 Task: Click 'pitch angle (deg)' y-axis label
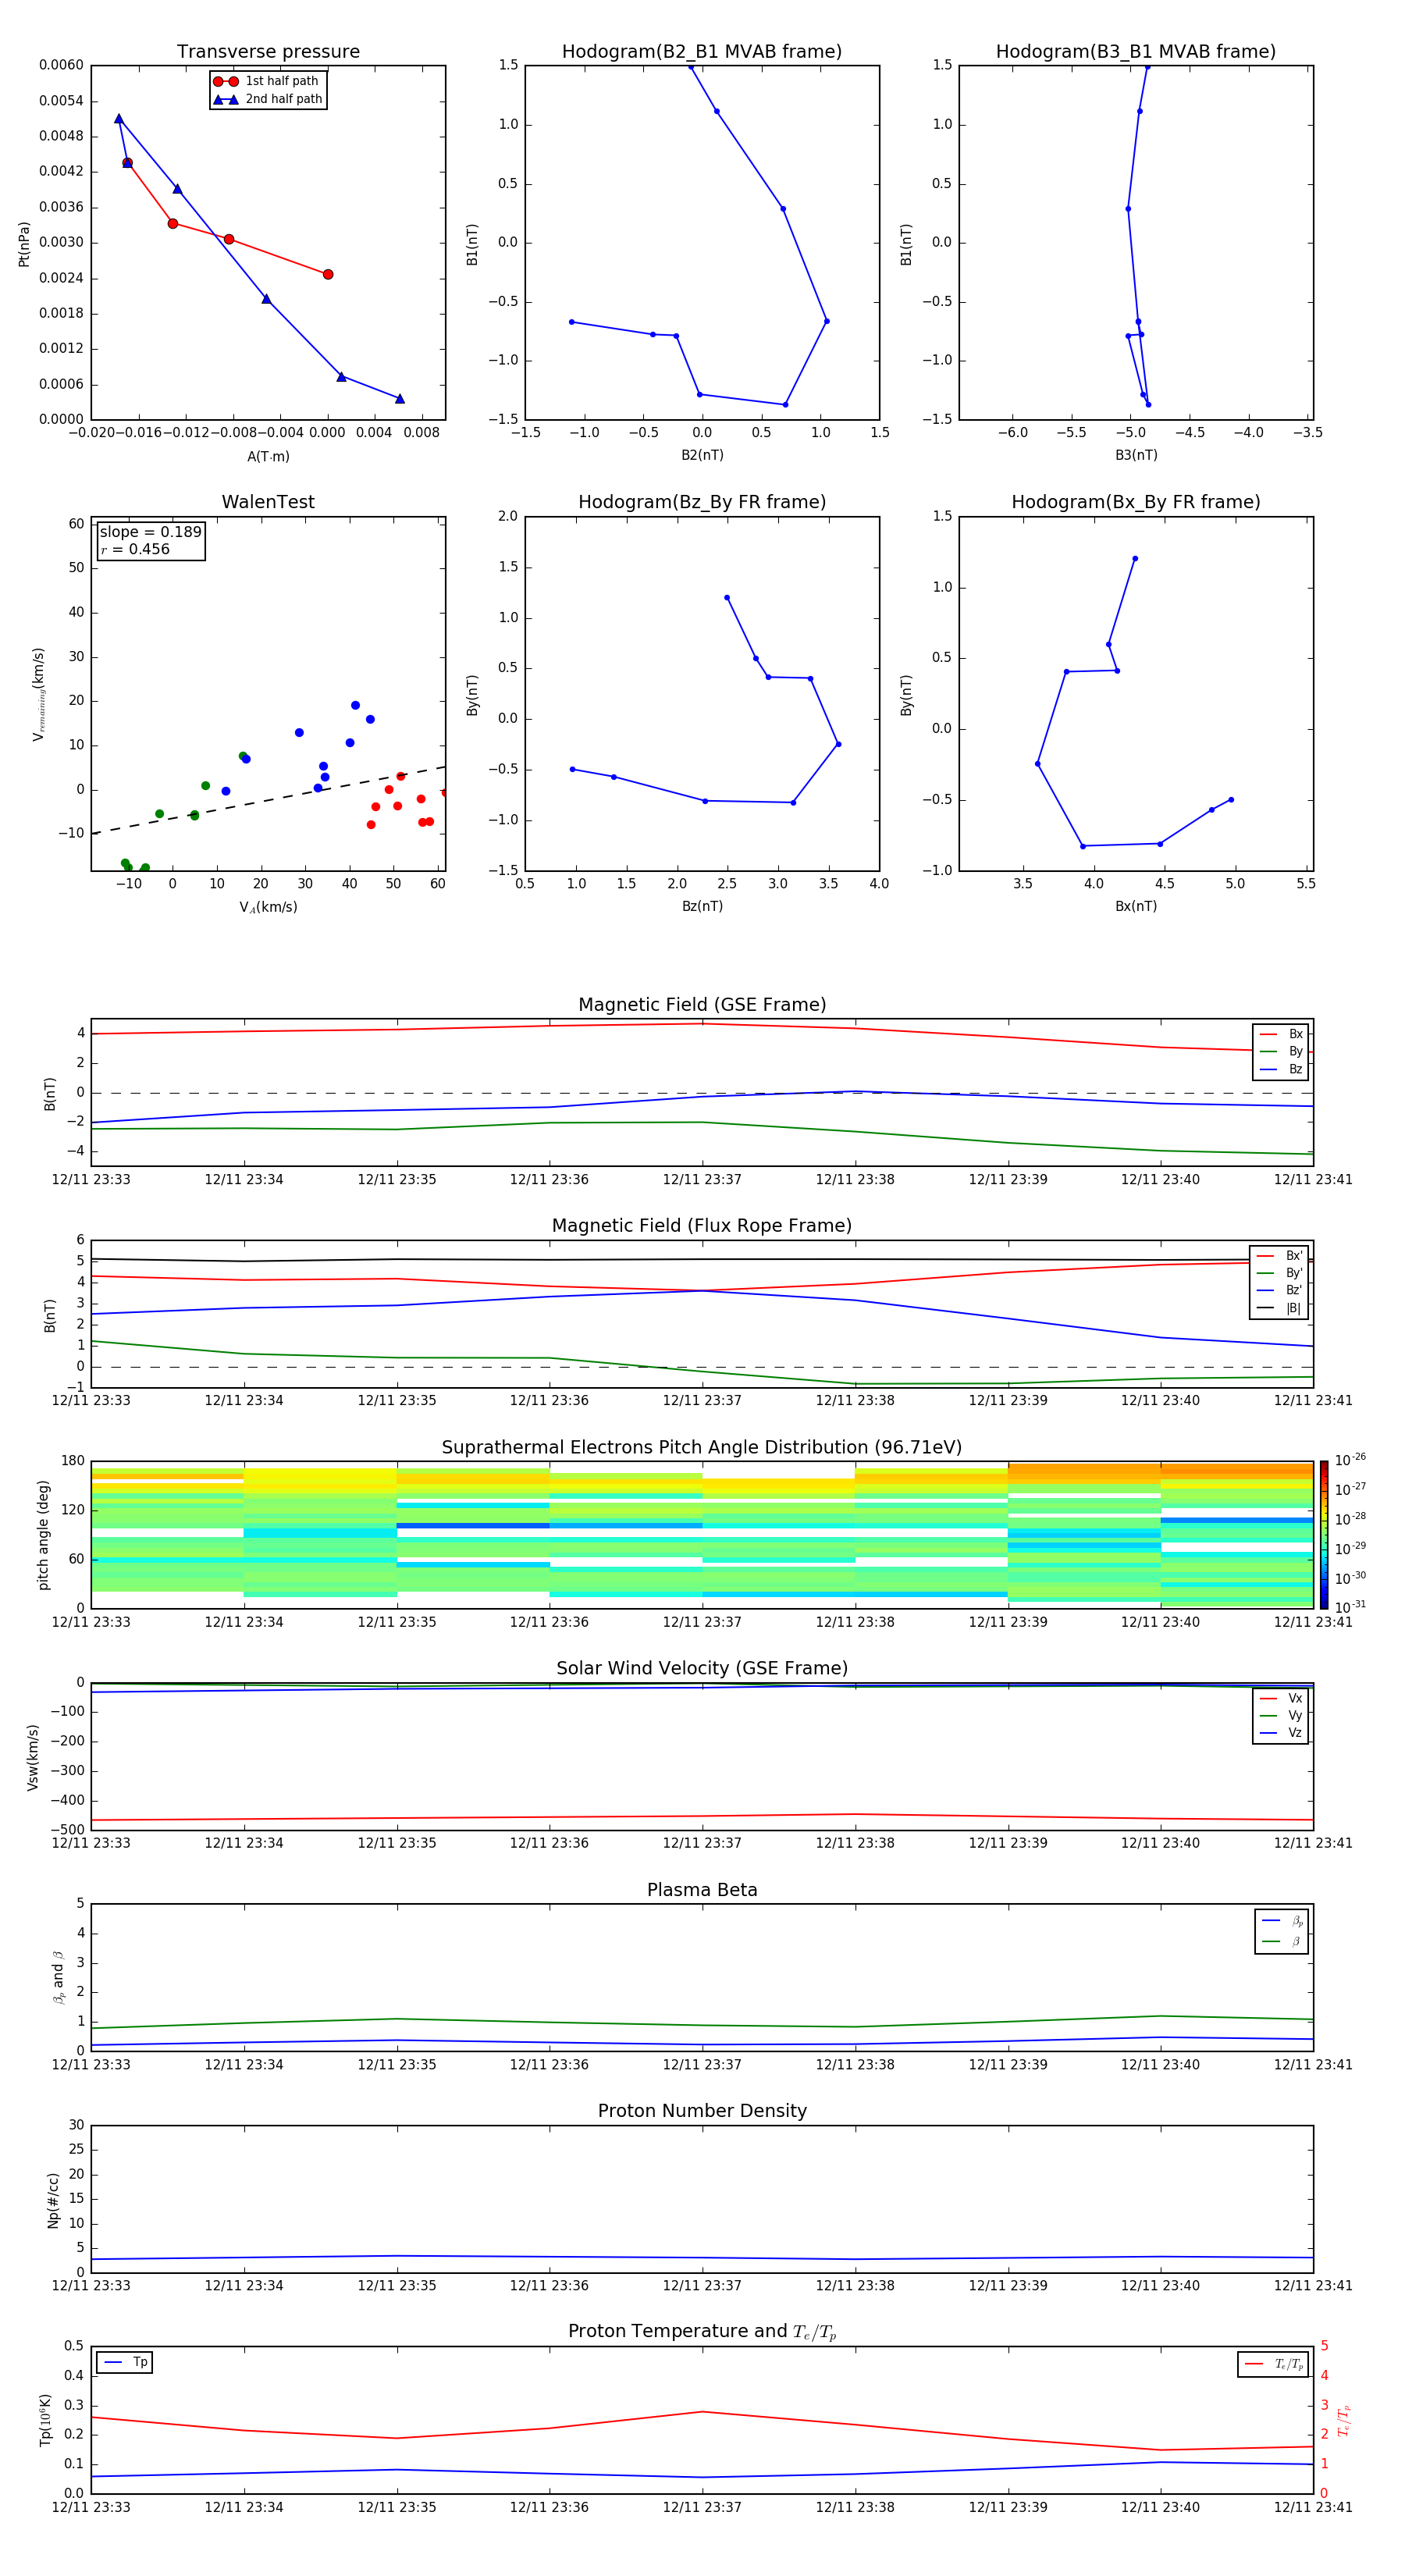(43, 1535)
